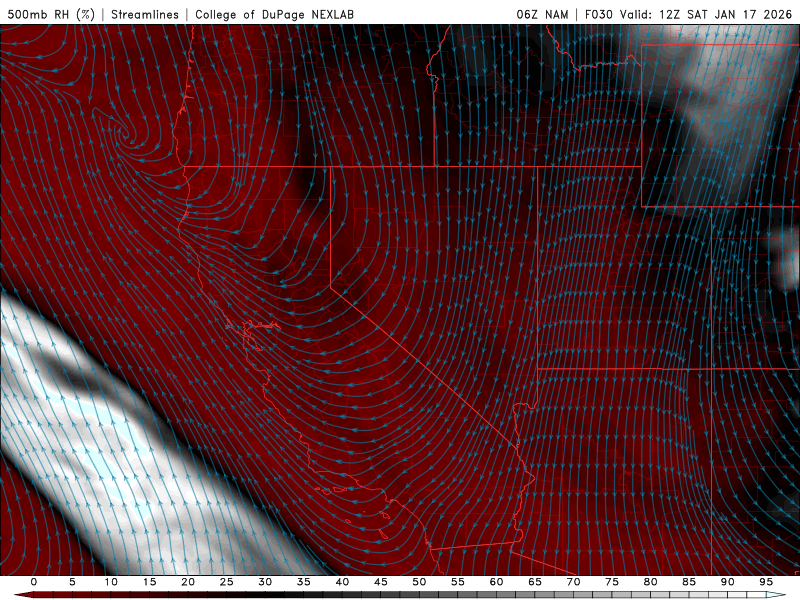Image resolution: width=800 pixels, height=600 pixels.
Task: Click the colorbar label '90'
Action: pyautogui.click(x=727, y=582)
